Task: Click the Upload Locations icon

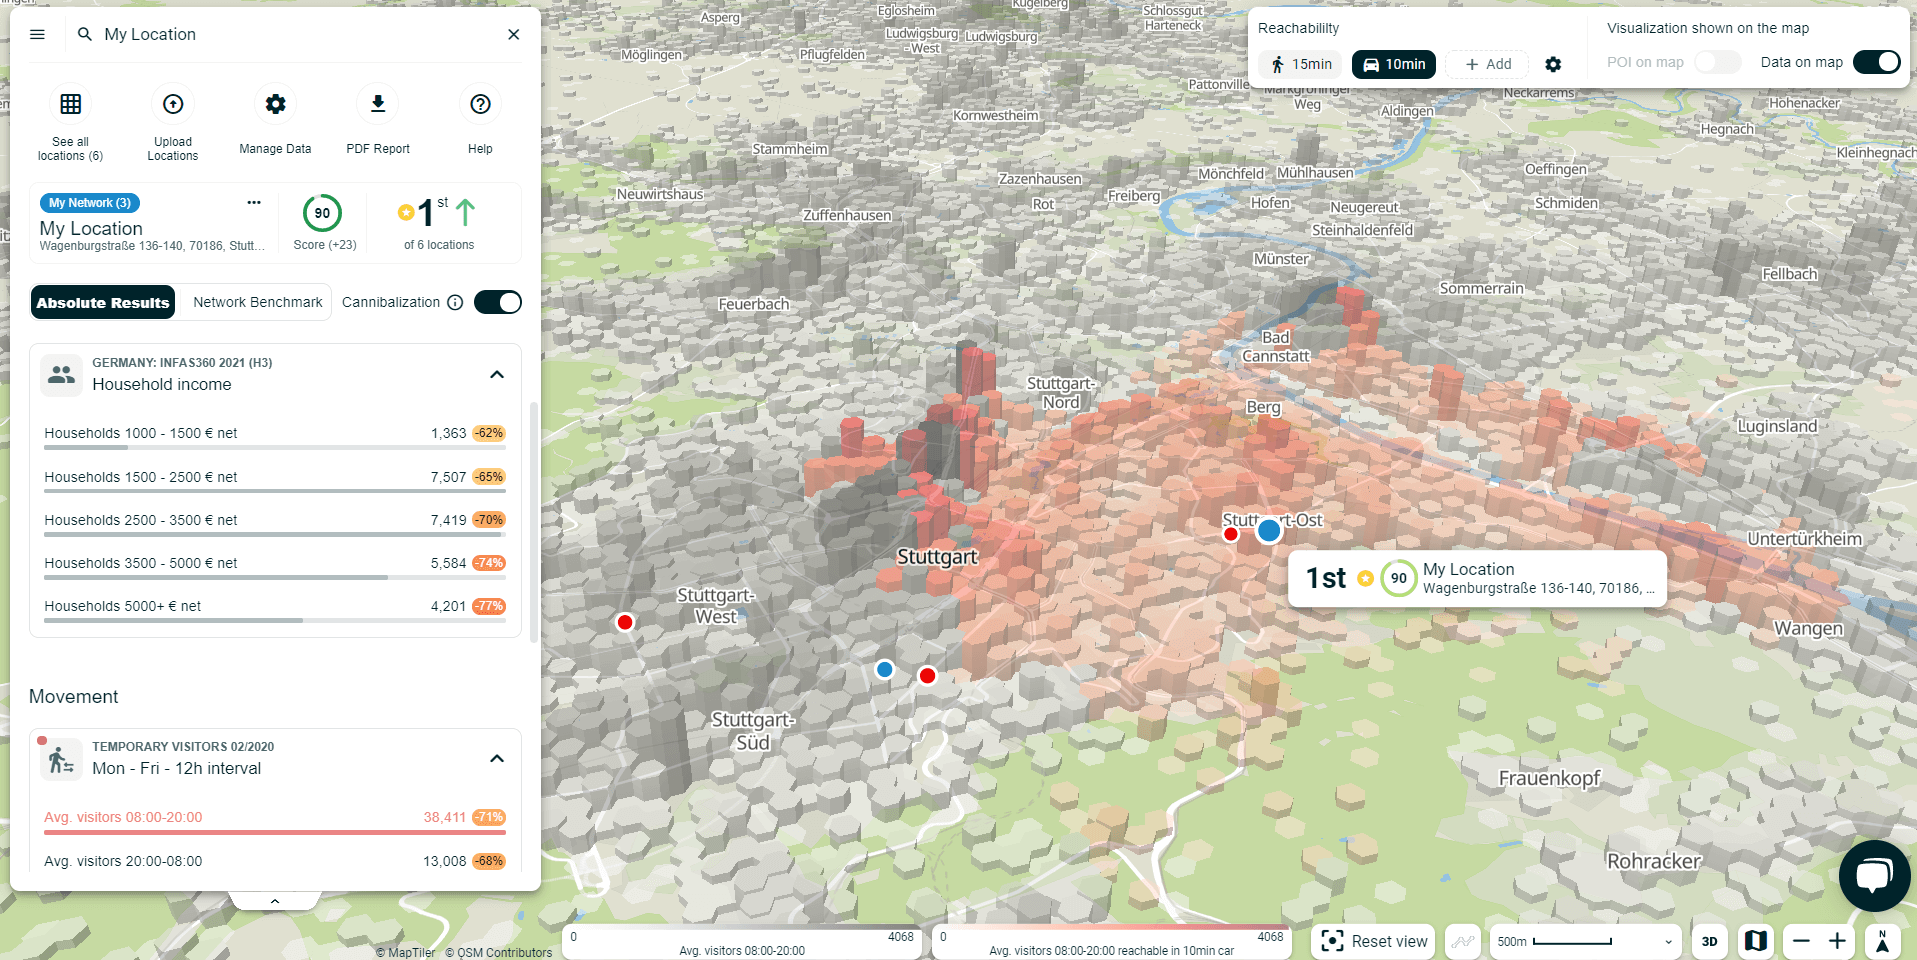Action: pos(173,104)
